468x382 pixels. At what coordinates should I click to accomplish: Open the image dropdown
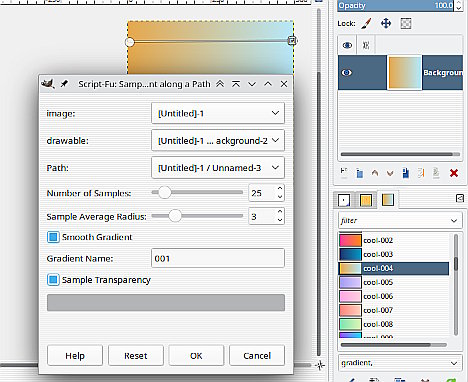coord(218,113)
